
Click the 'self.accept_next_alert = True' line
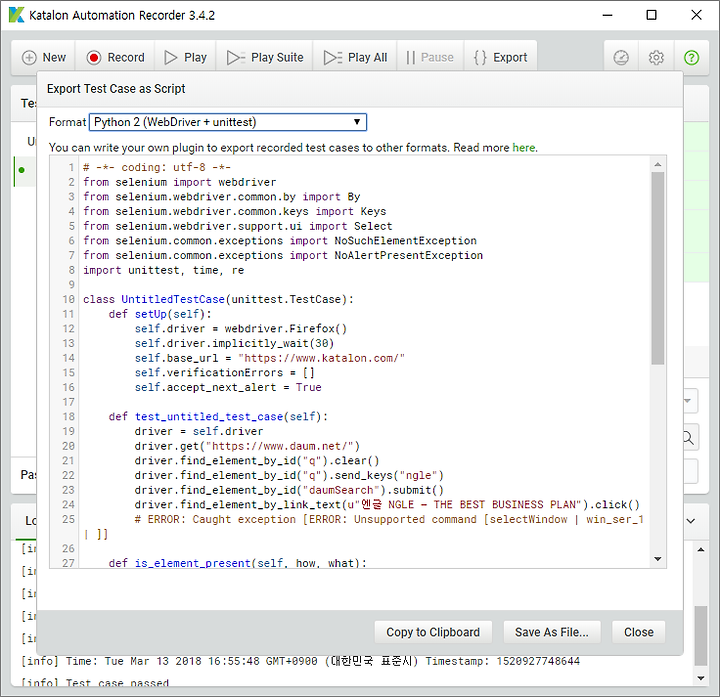228,388
